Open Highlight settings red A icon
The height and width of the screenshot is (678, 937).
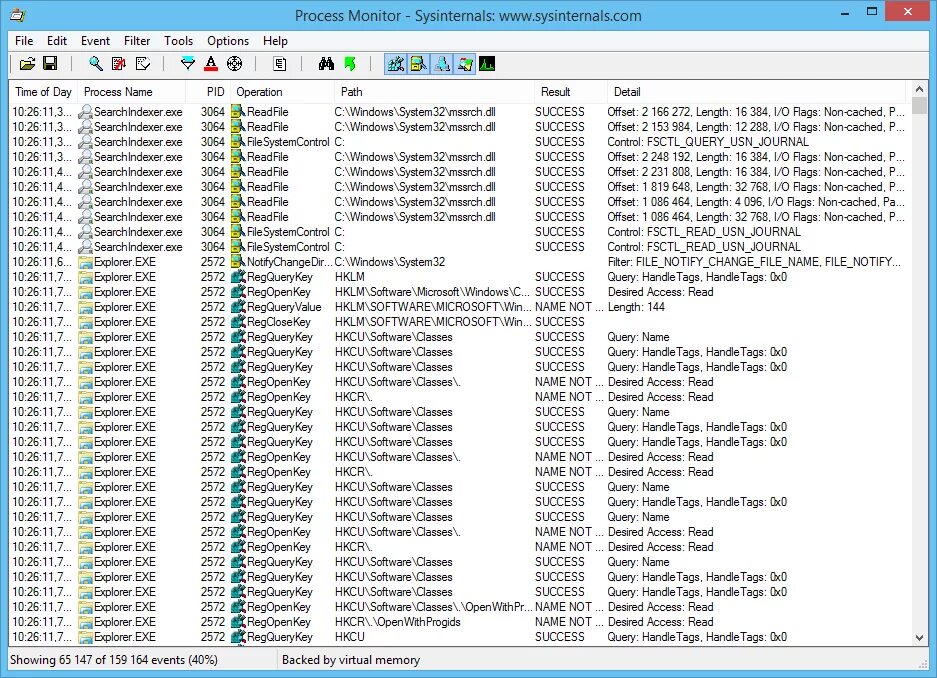[211, 63]
